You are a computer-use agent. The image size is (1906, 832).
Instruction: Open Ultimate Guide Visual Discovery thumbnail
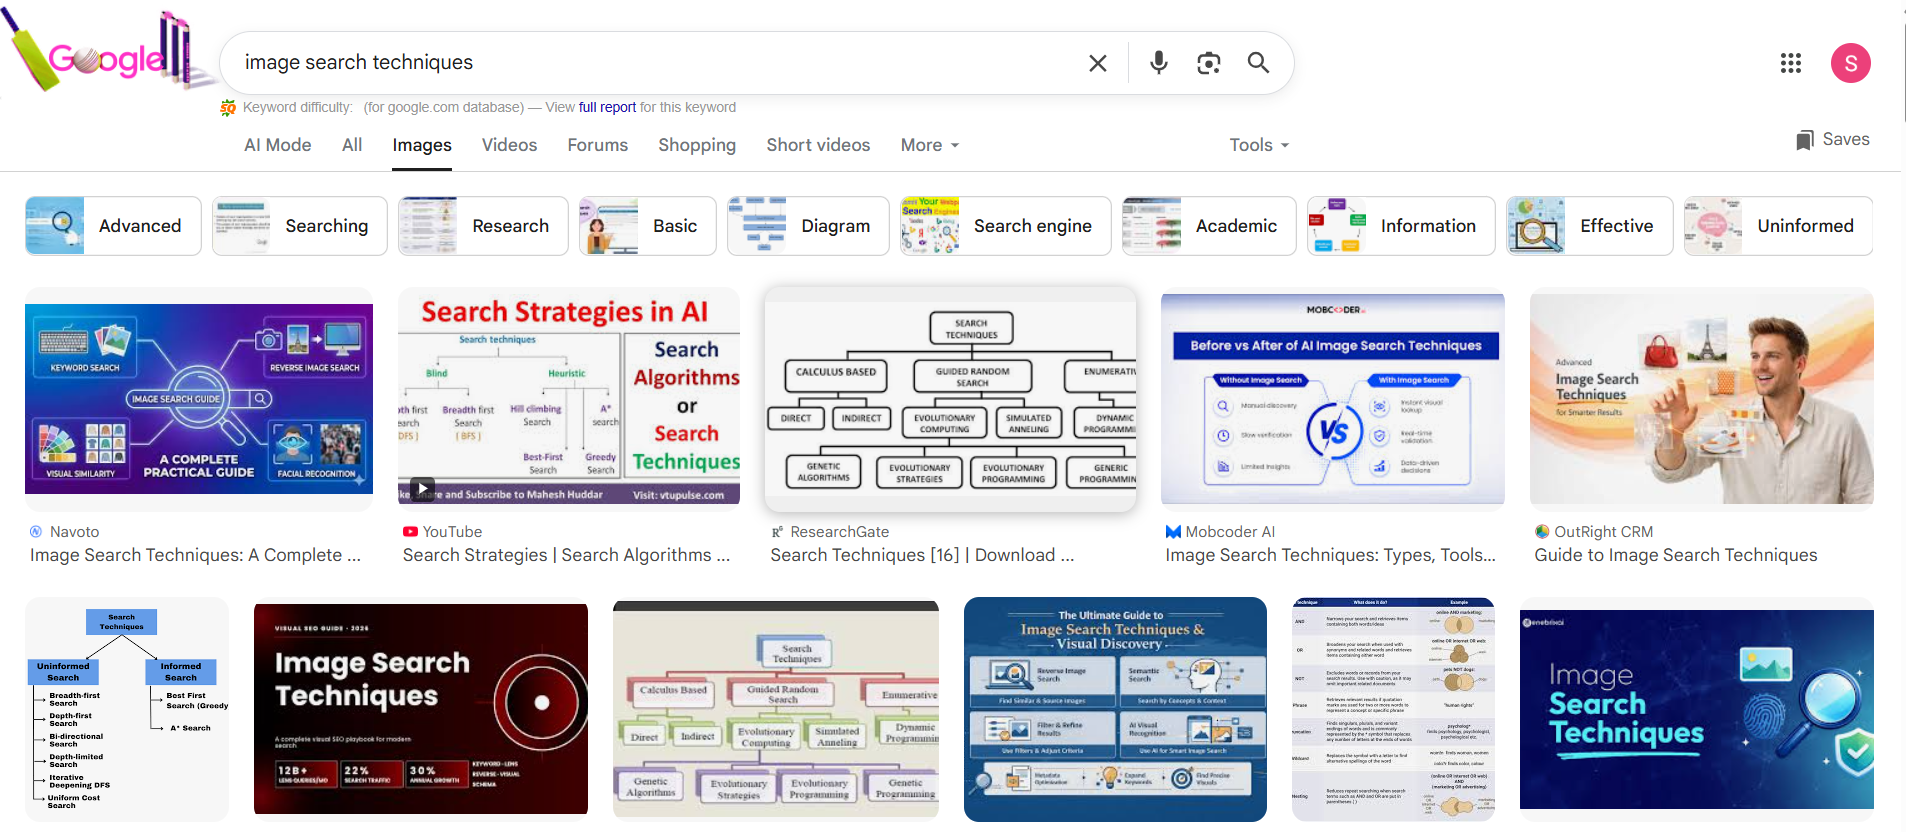1115,709
